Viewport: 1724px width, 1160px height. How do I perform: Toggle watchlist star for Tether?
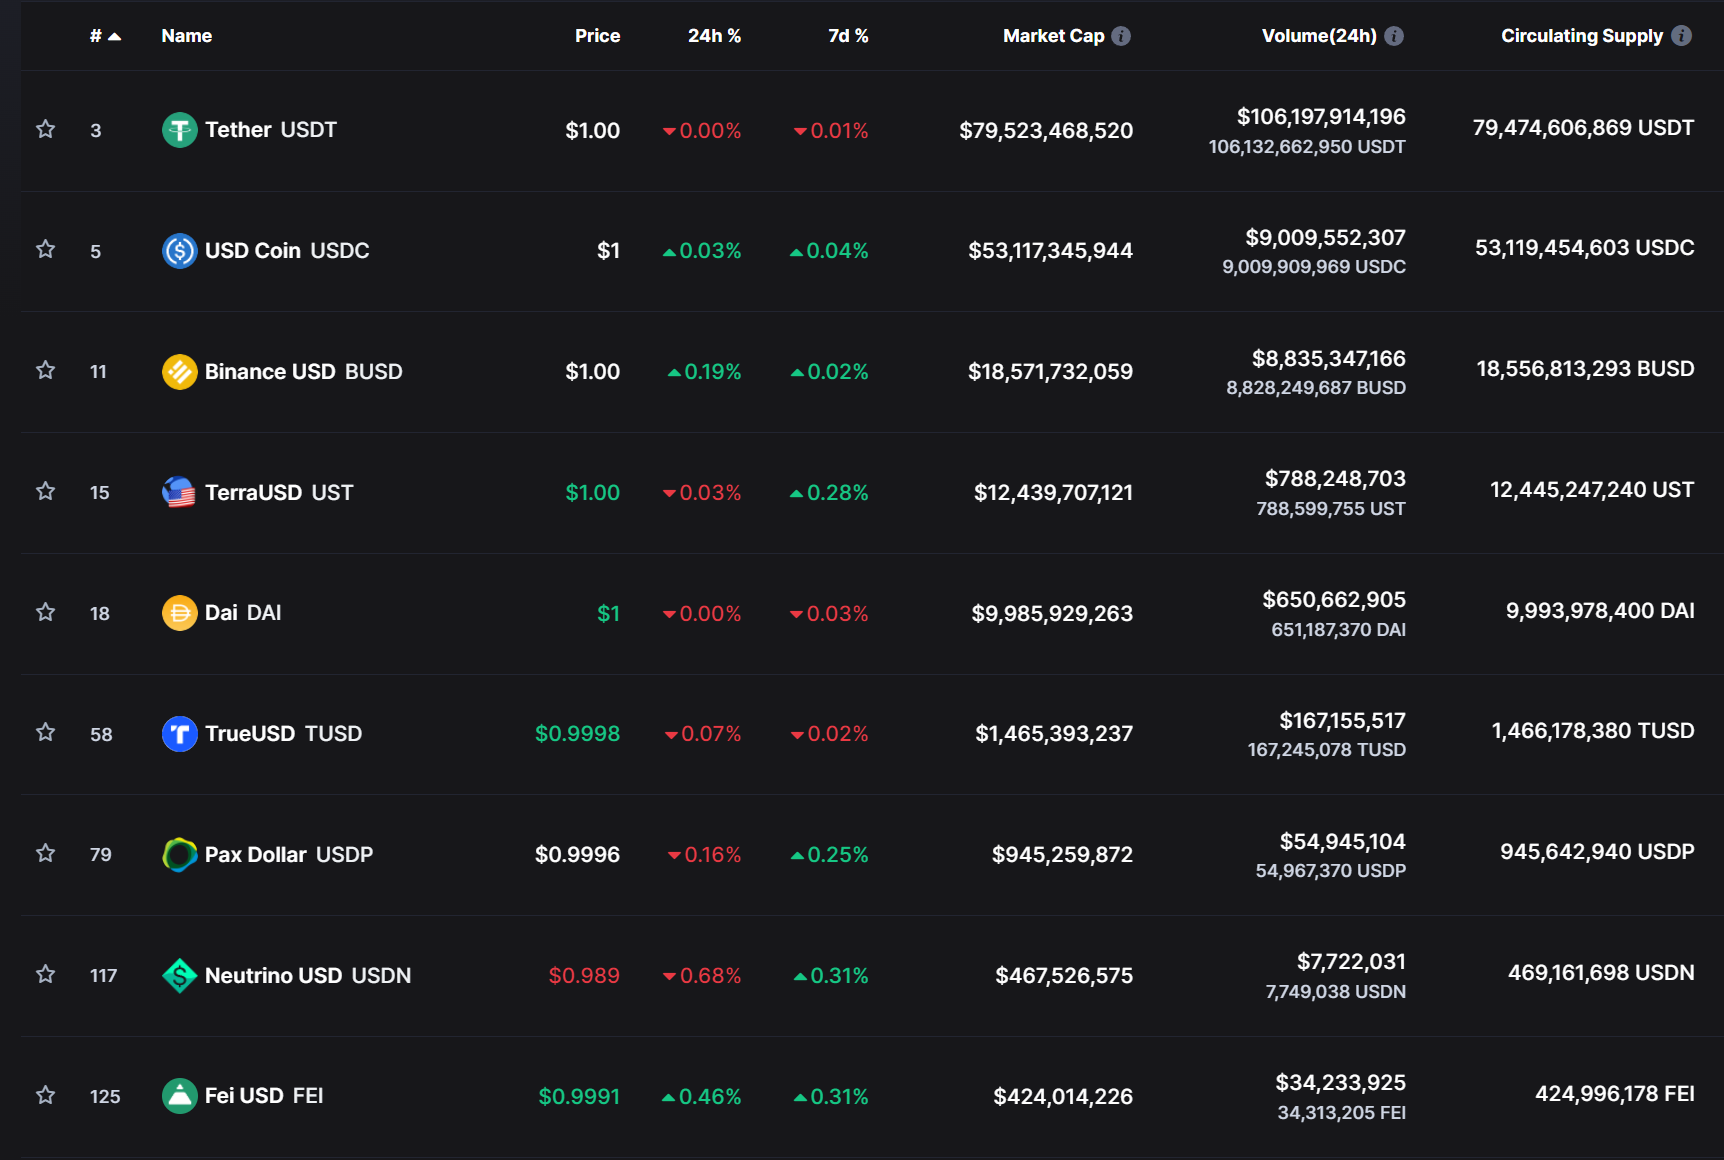[45, 129]
